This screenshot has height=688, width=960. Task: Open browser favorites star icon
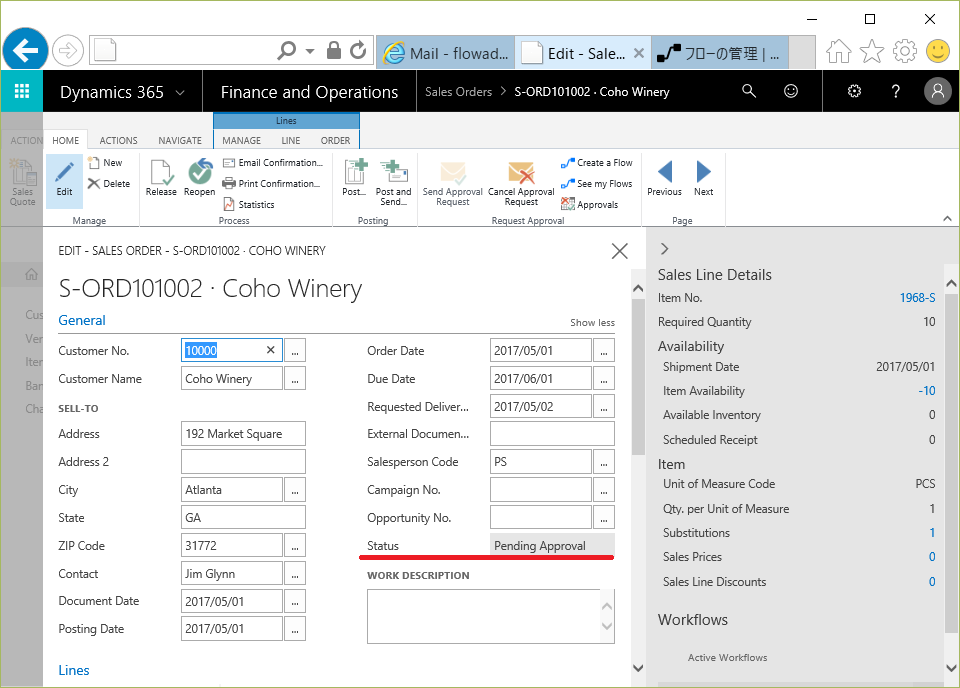[872, 51]
